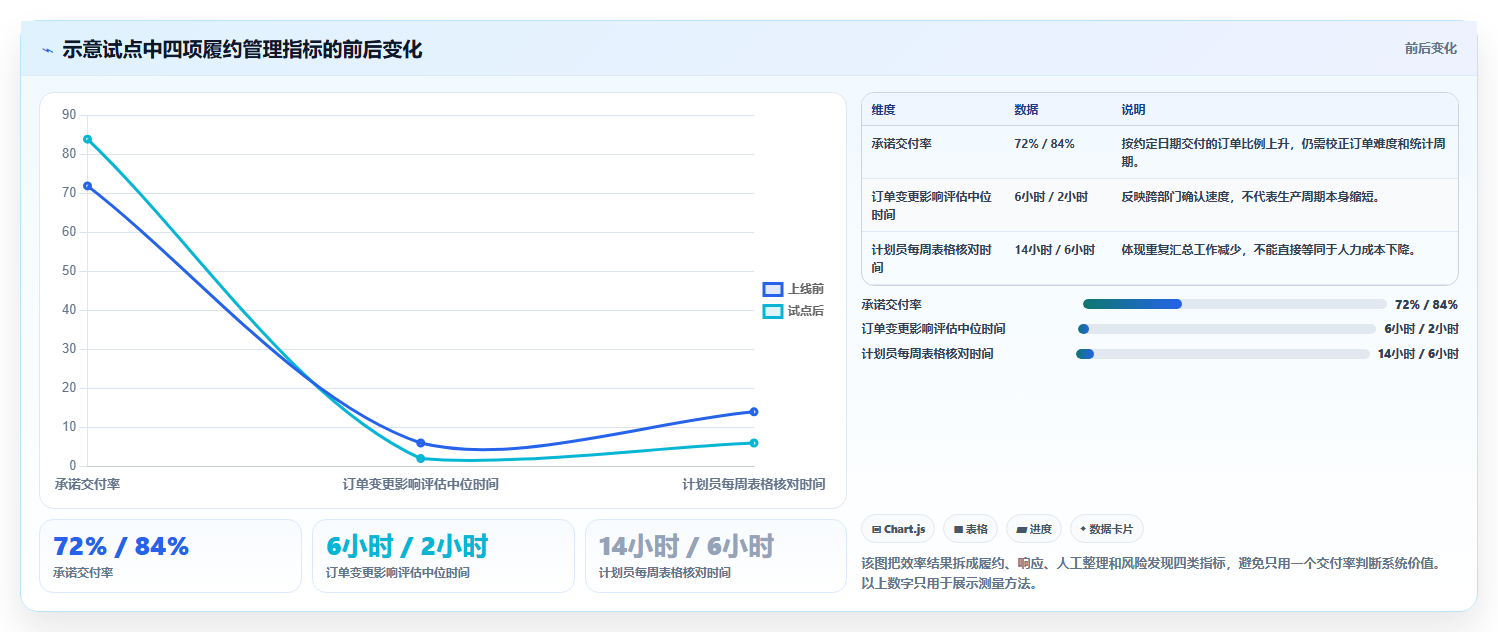Click the lightning icon beside the title
The height and width of the screenshot is (632, 1498).
pos(47,50)
